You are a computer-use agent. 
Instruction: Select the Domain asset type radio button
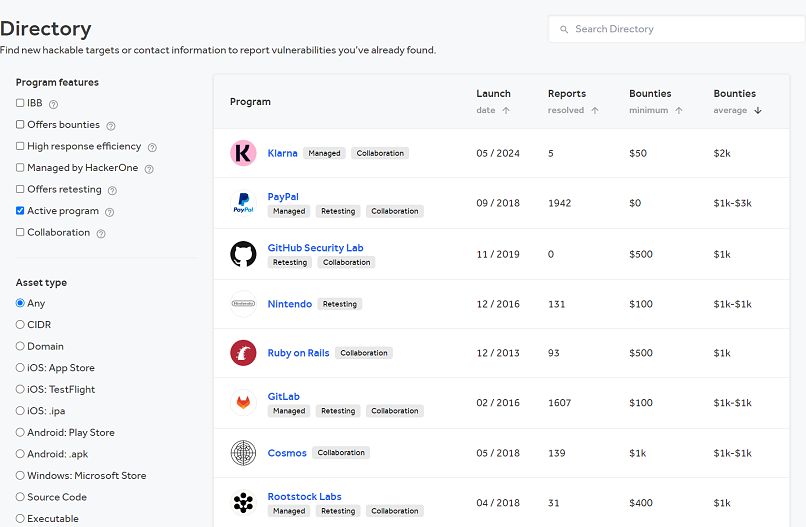pyautogui.click(x=20, y=346)
